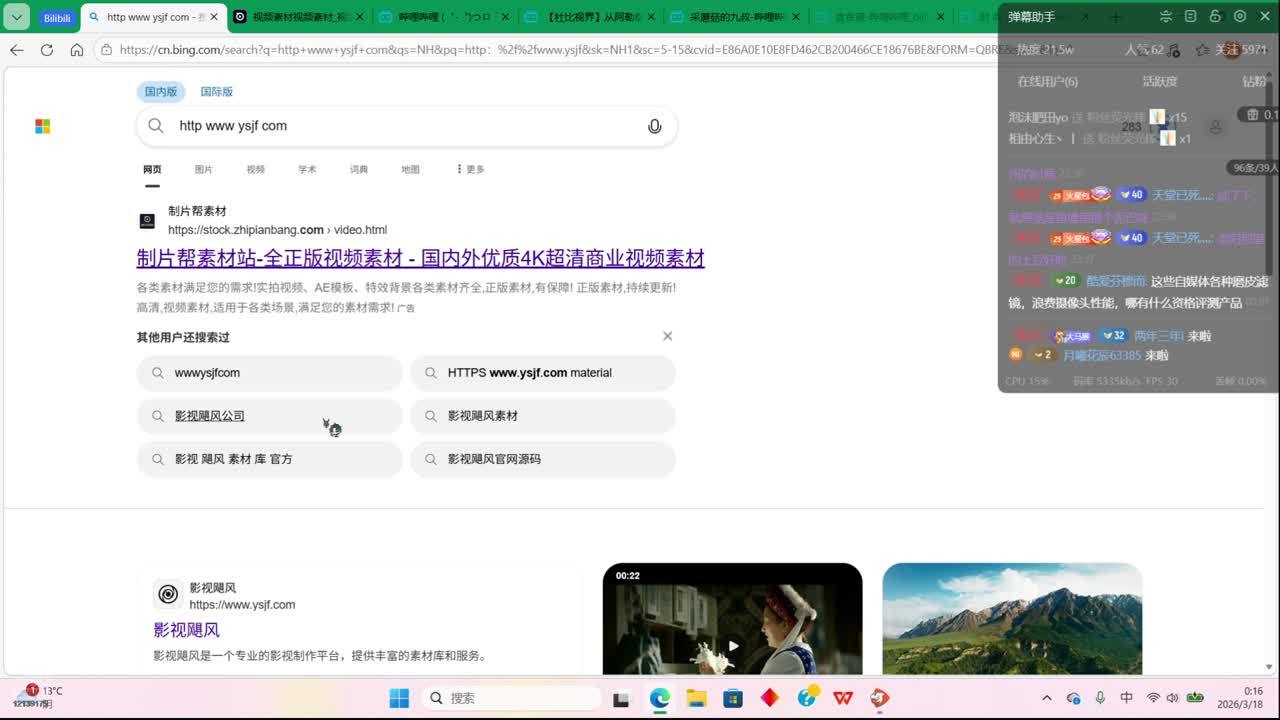Open File Explorer from the taskbar
The image size is (1280, 720).
[x=696, y=698]
